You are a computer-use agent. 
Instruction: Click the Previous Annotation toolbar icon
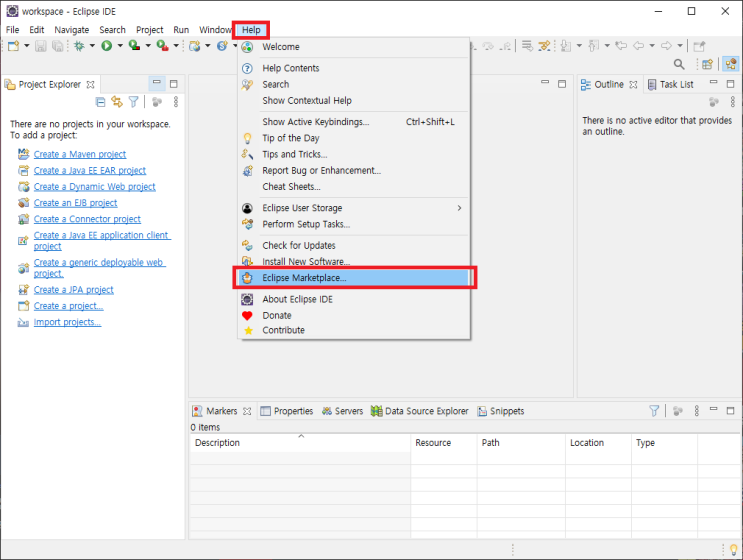pyautogui.click(x=593, y=46)
